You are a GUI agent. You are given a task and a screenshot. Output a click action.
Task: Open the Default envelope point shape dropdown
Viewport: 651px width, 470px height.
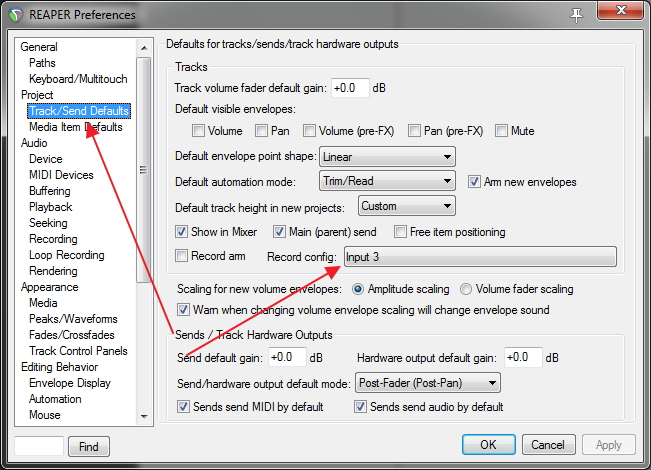387,157
